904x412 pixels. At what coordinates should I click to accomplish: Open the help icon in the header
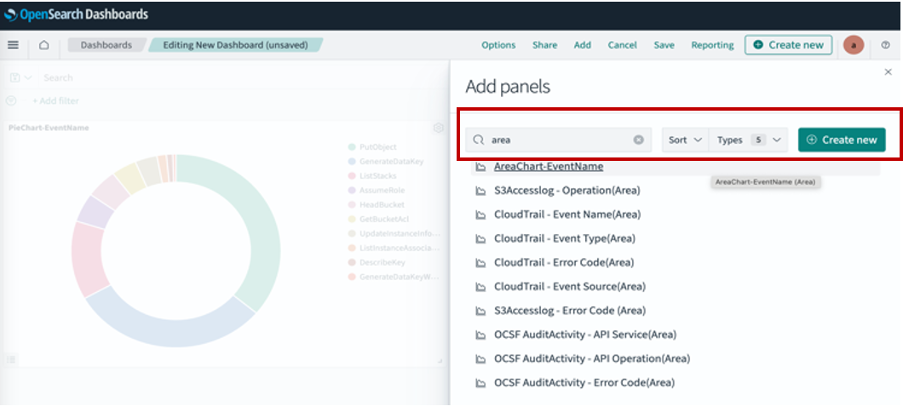coord(886,45)
